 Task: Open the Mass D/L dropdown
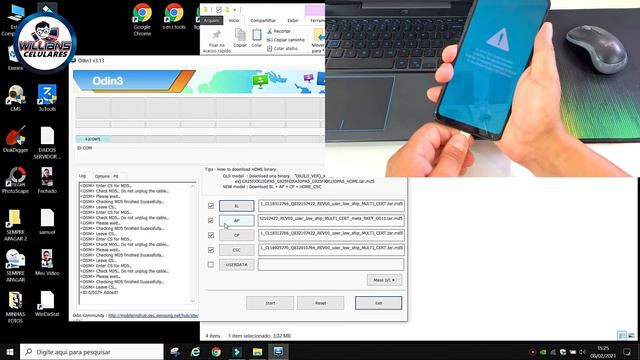click(x=384, y=280)
